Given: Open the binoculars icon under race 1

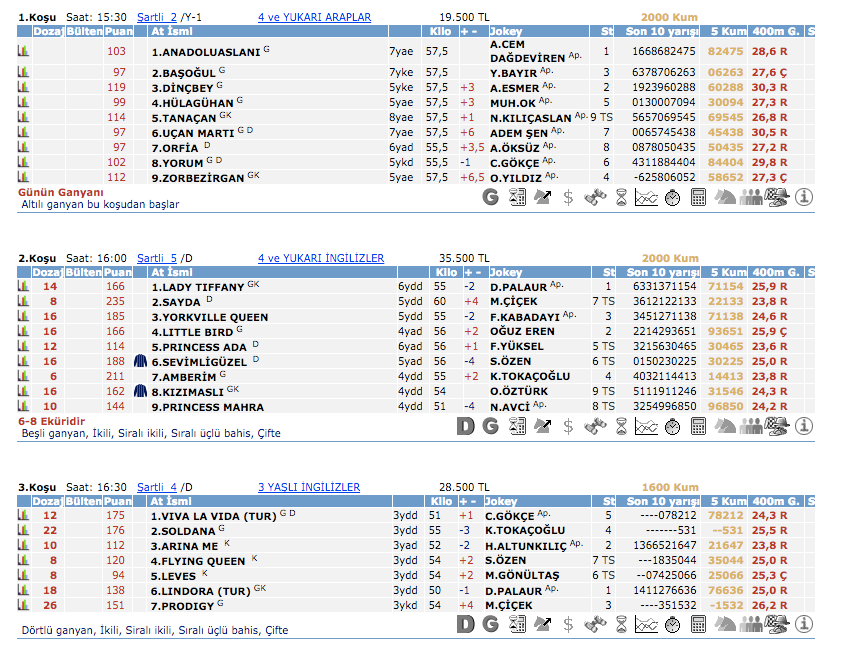Looking at the screenshot, I should coord(595,197).
